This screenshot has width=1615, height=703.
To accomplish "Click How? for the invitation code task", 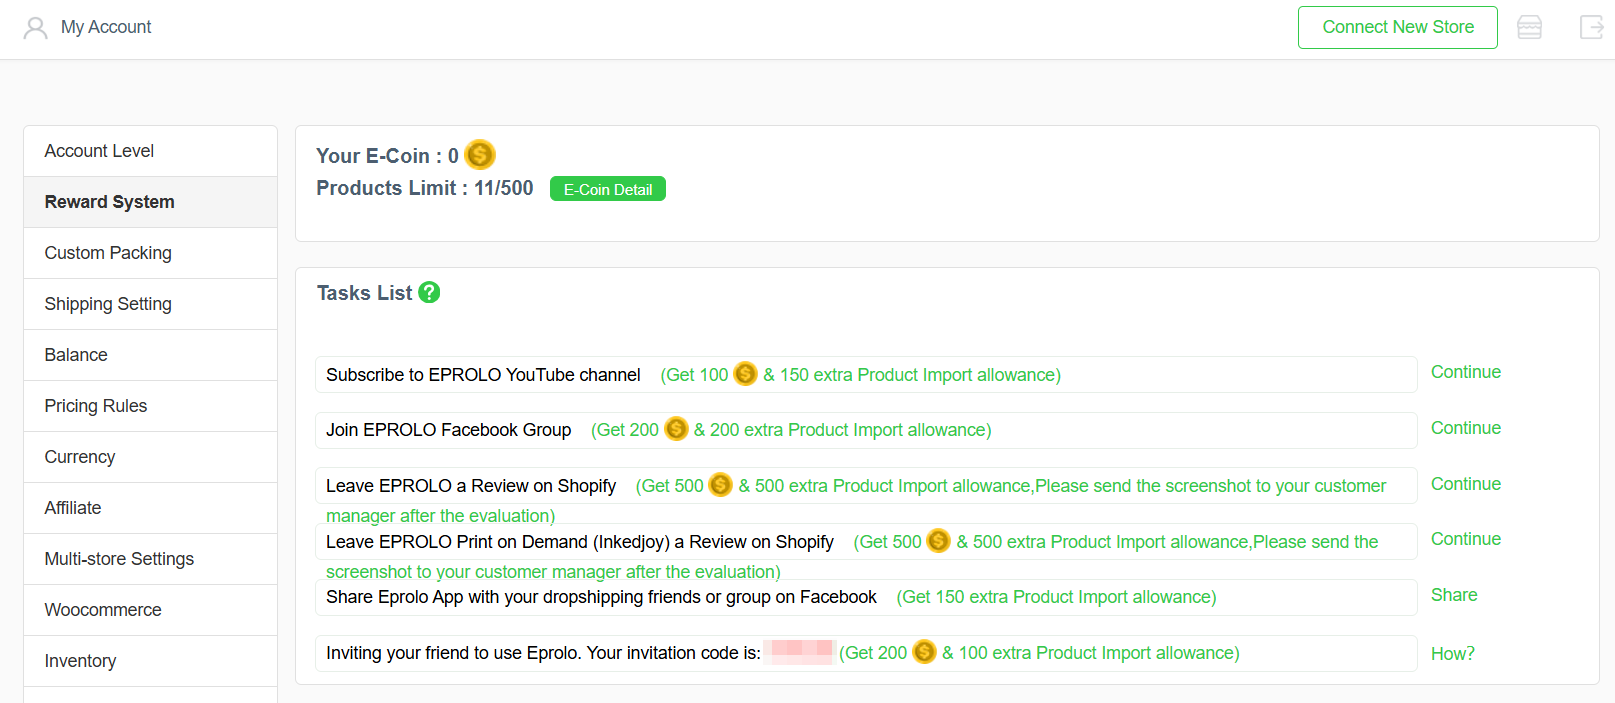I will pyautogui.click(x=1452, y=654).
